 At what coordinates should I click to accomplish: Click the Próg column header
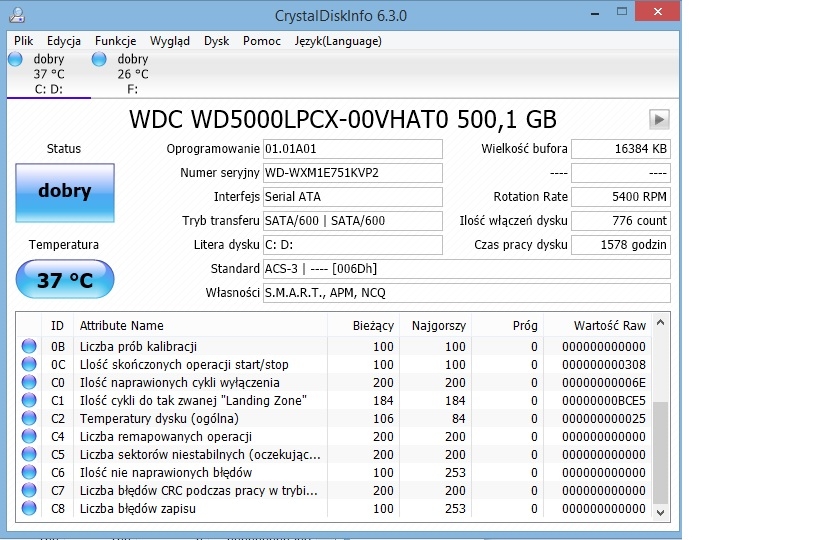(508, 325)
